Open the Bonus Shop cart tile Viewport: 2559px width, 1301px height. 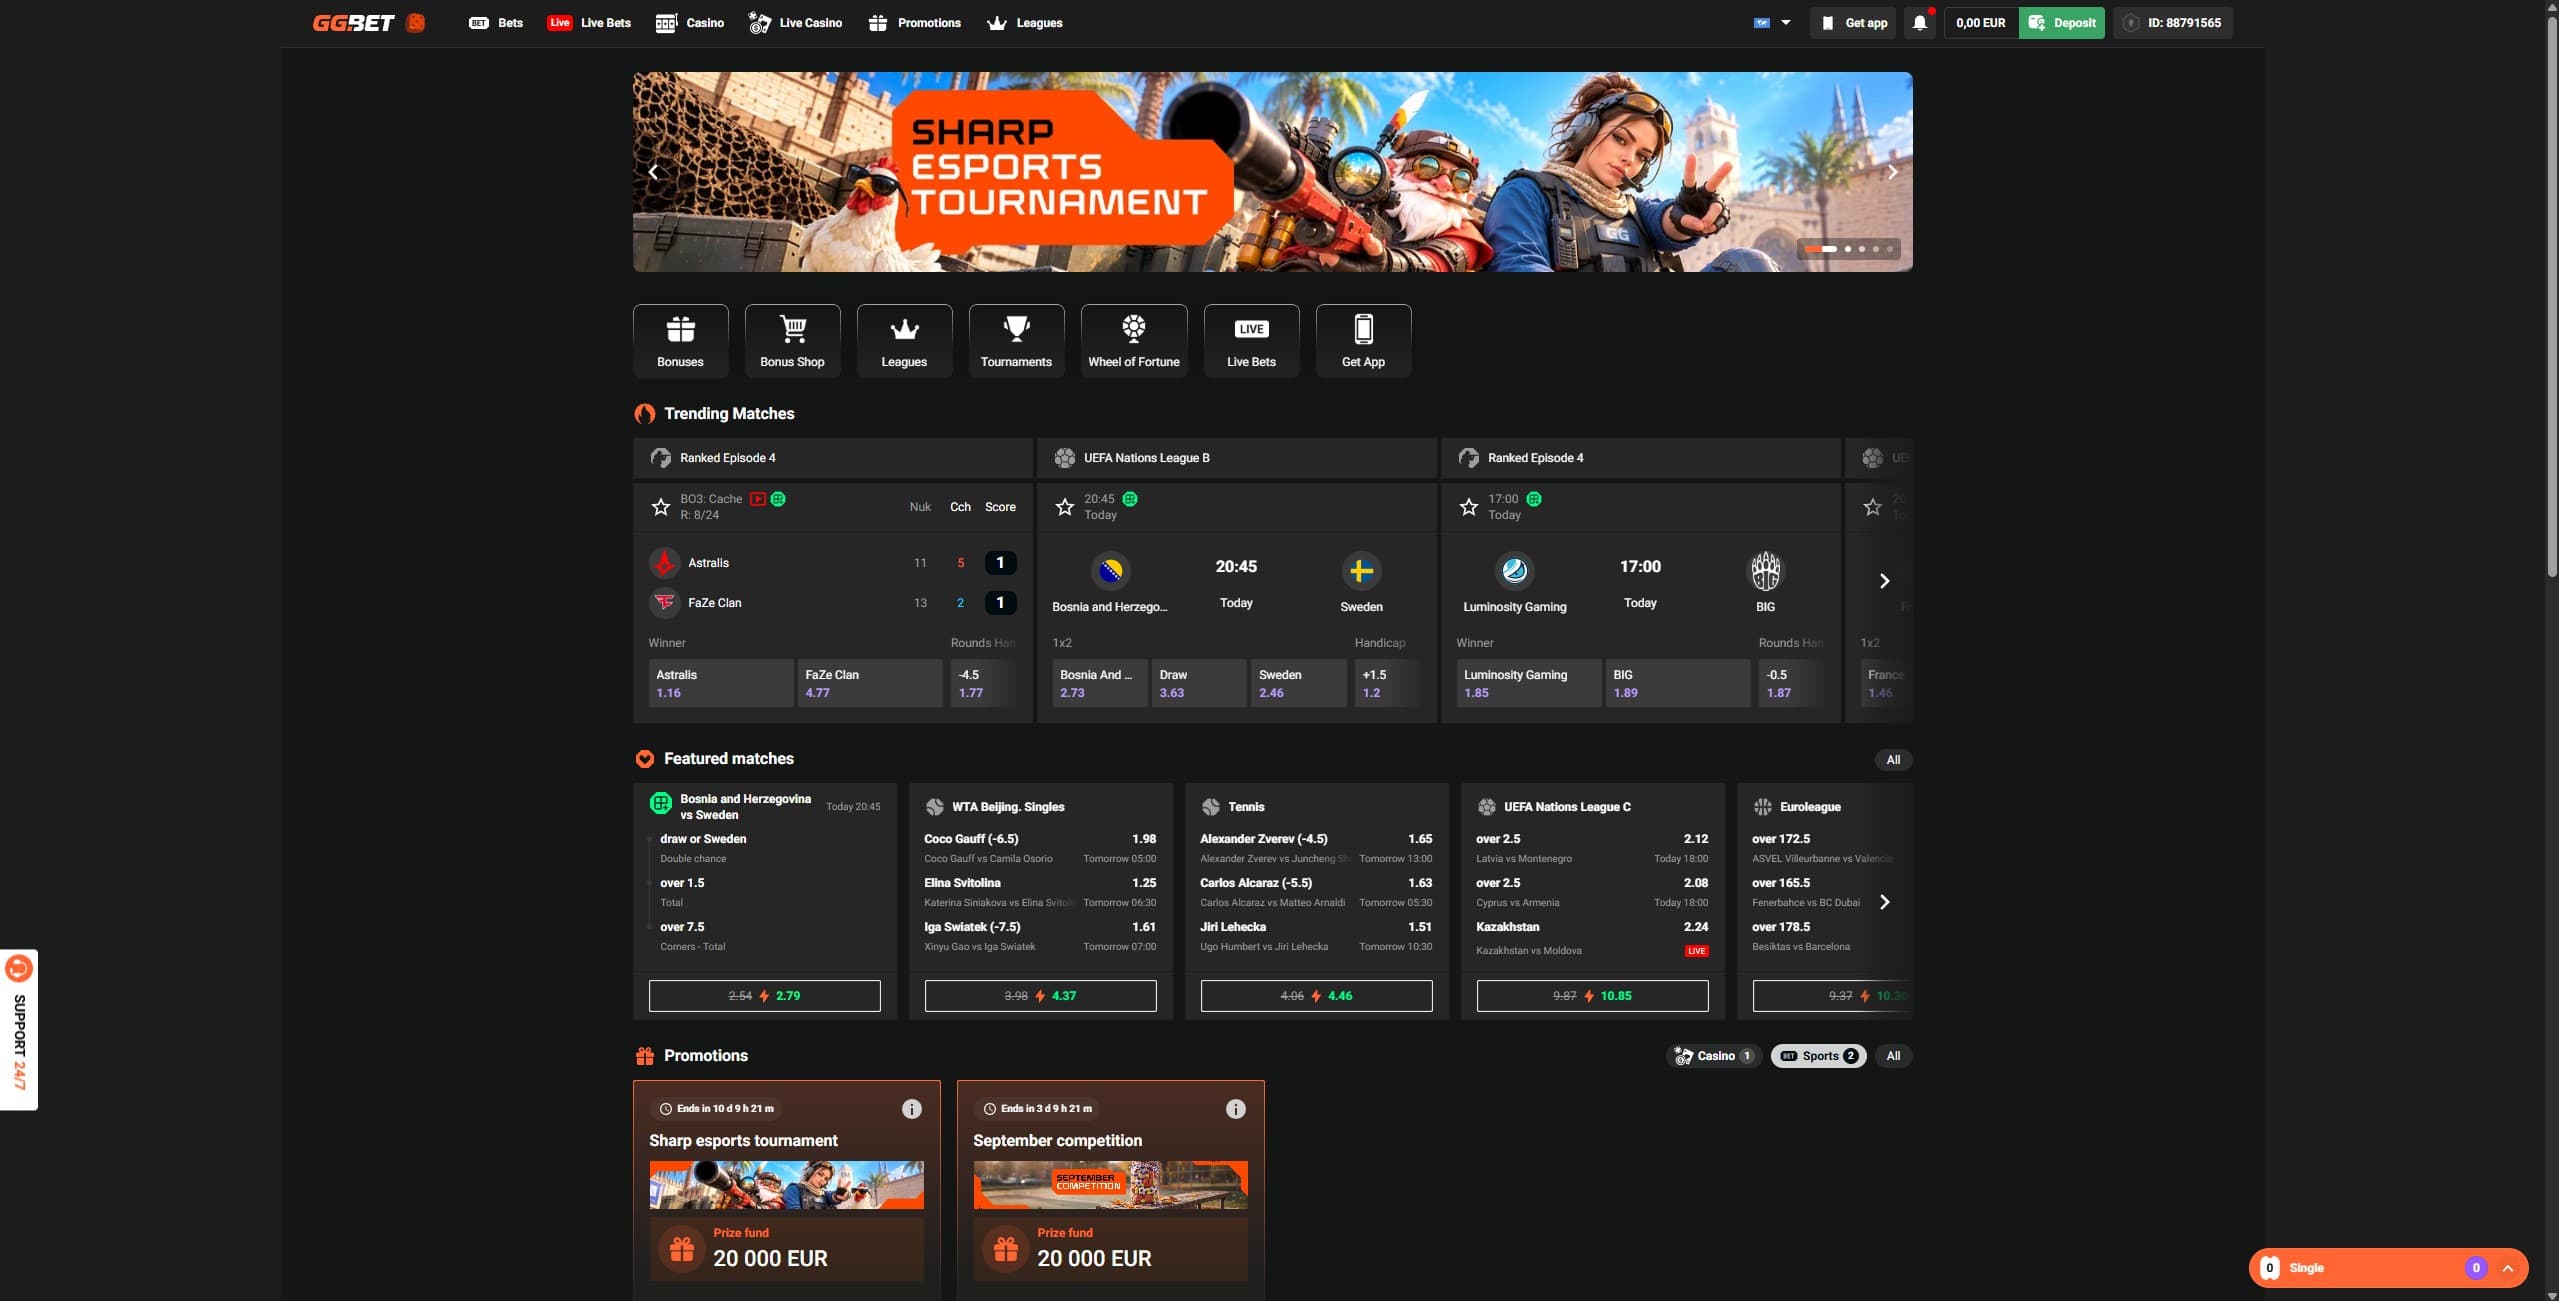[792, 341]
